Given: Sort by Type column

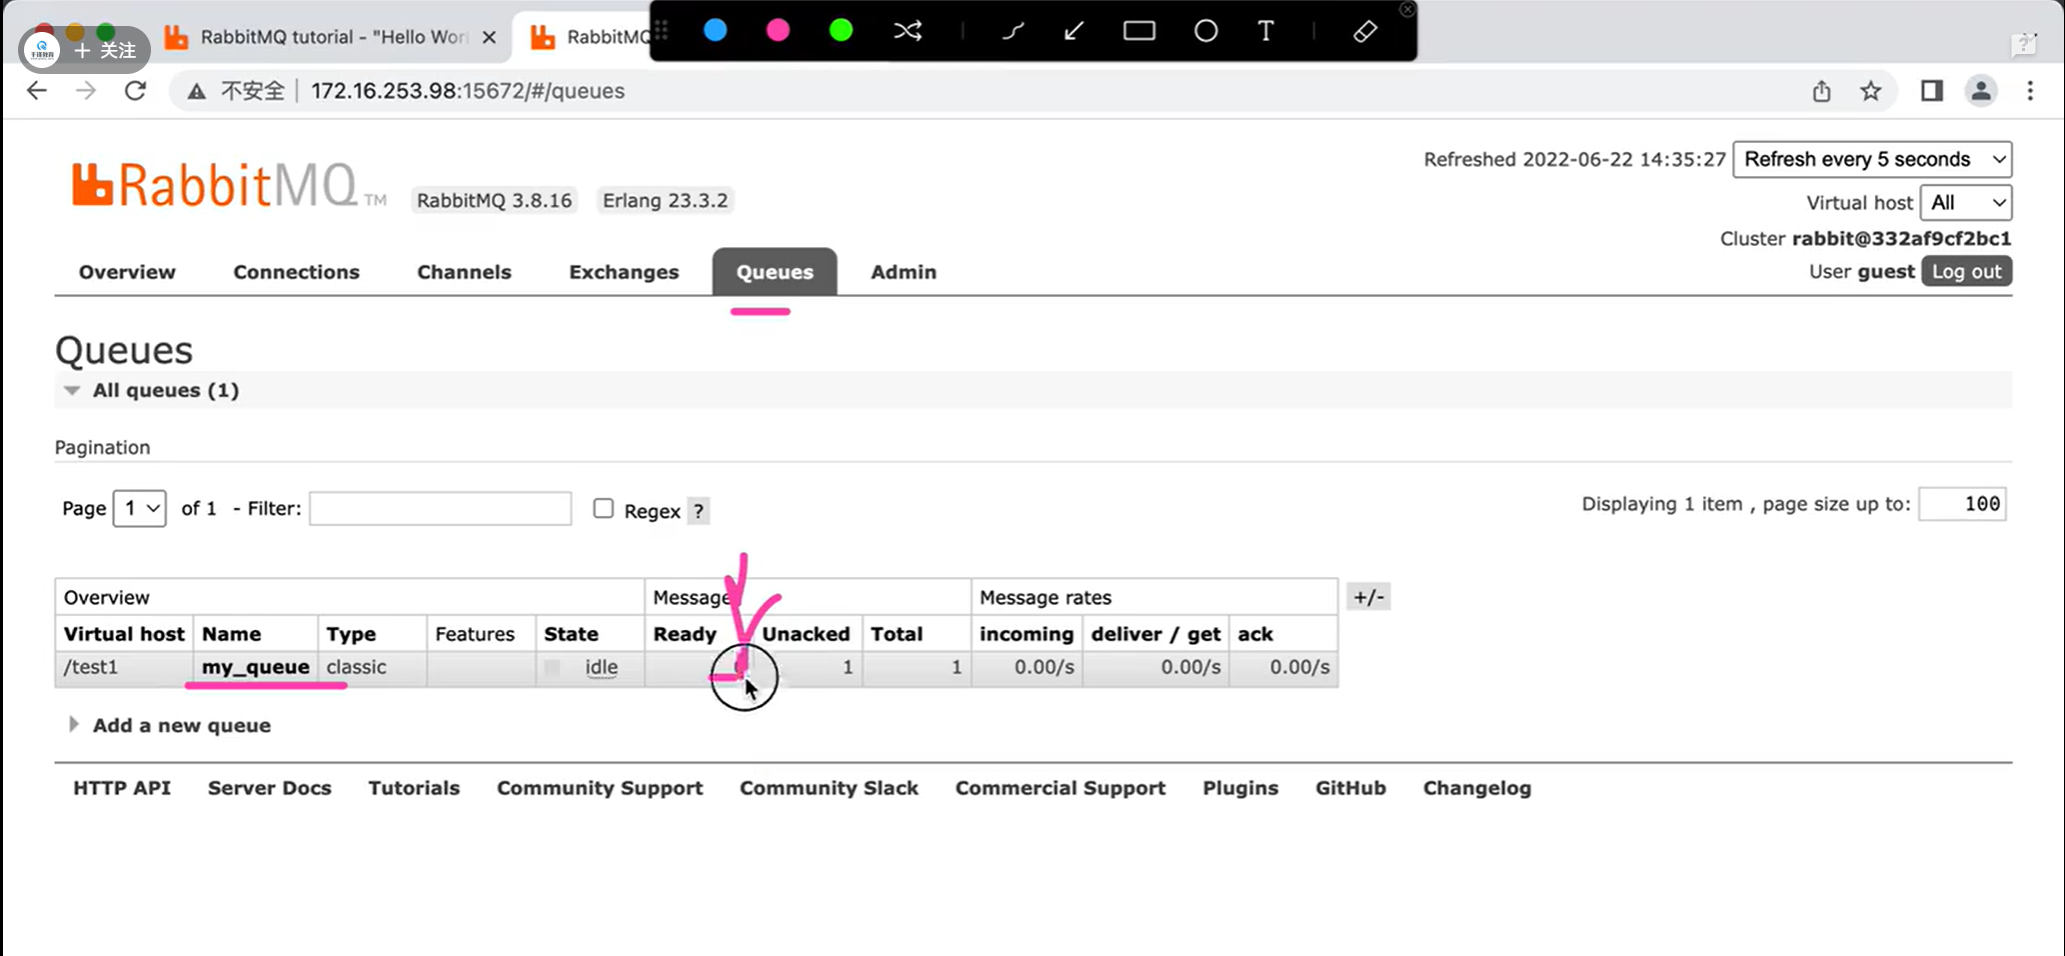Looking at the screenshot, I should (351, 634).
